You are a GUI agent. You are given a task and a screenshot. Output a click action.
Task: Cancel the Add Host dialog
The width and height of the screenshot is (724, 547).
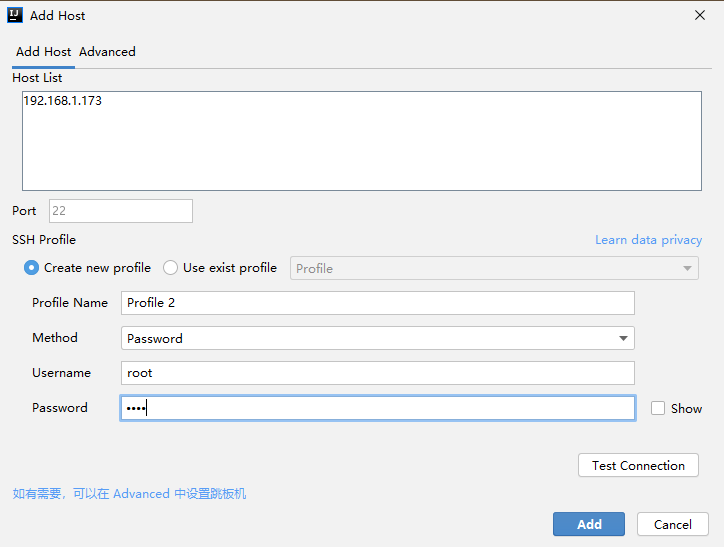tap(672, 524)
